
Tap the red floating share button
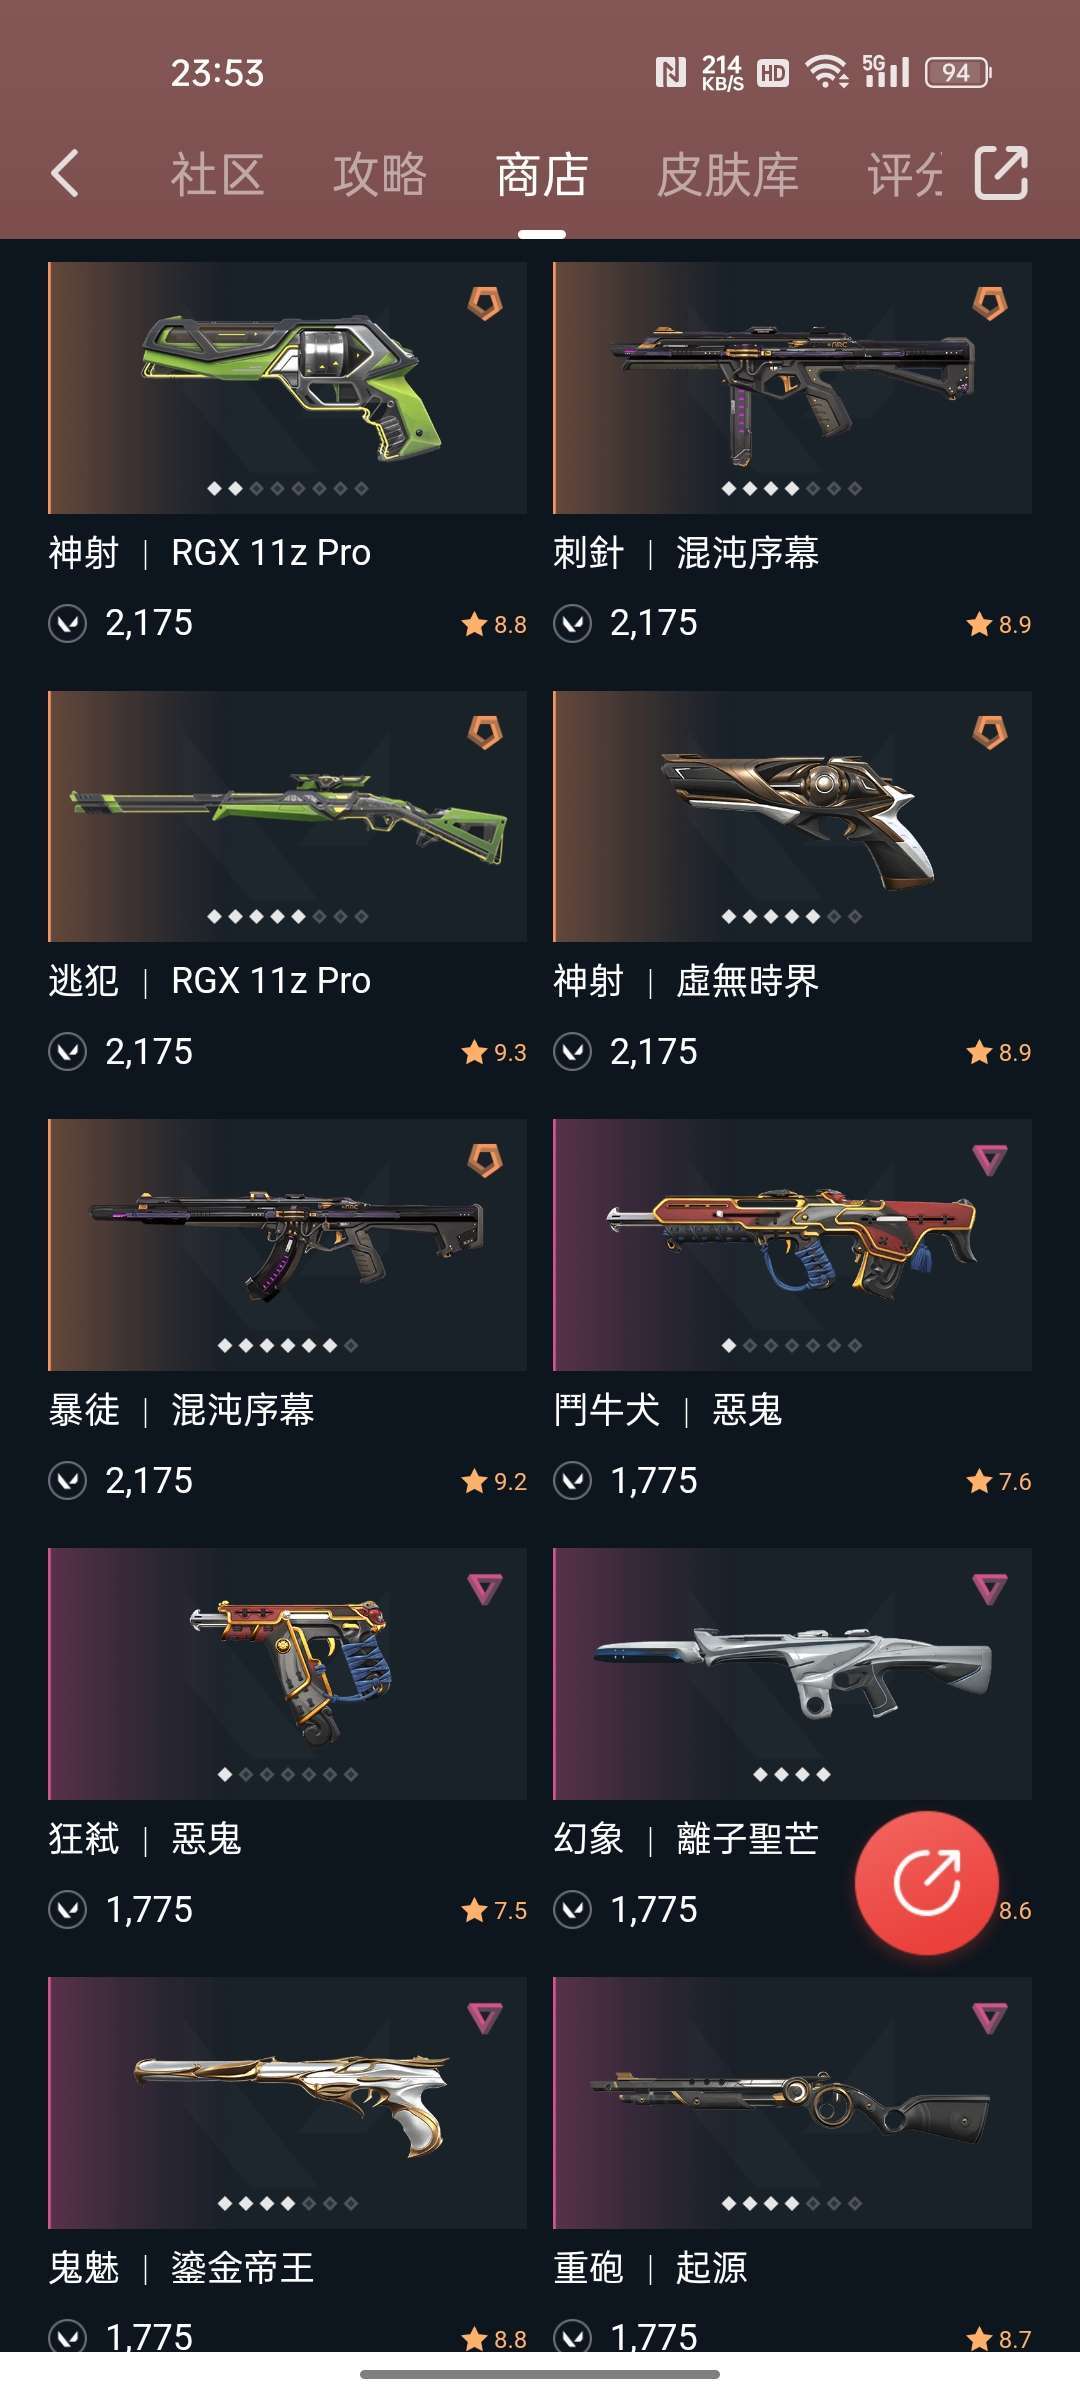coord(927,1882)
